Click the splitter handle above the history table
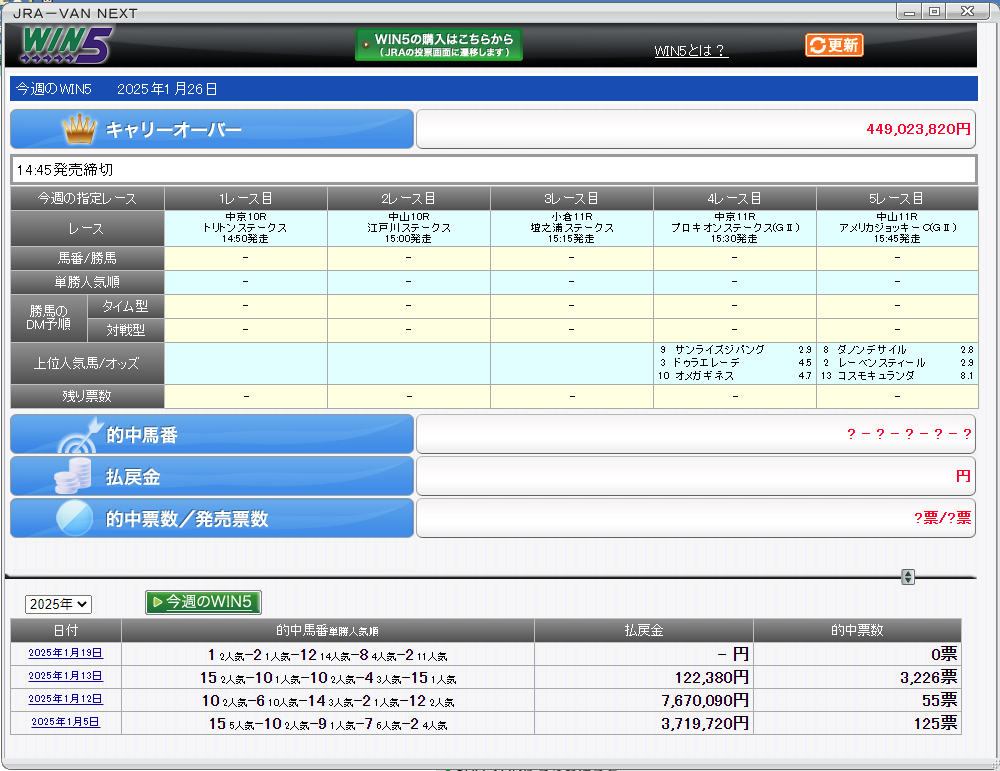Screen dimensions: 1000x771 [x=908, y=576]
